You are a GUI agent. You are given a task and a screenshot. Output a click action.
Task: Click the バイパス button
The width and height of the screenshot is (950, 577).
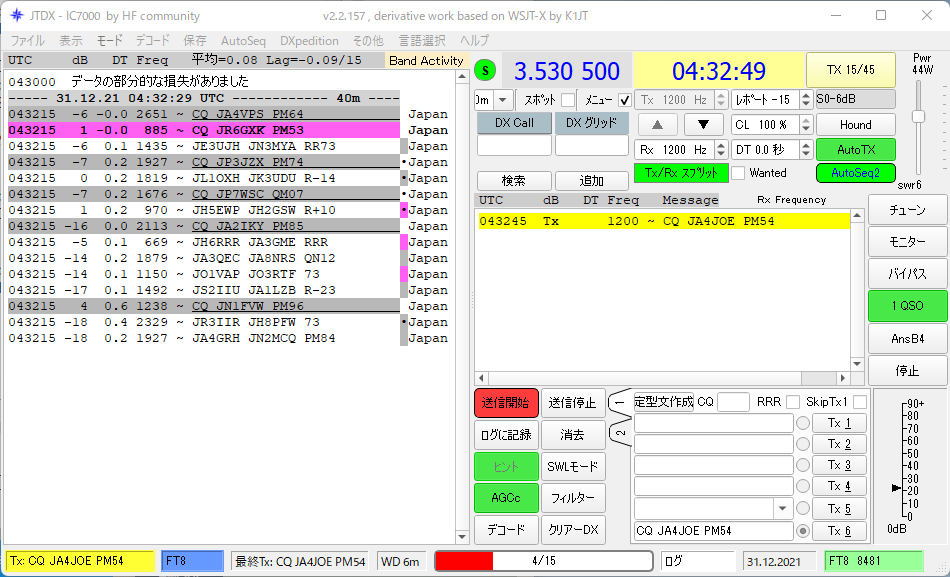coord(907,274)
